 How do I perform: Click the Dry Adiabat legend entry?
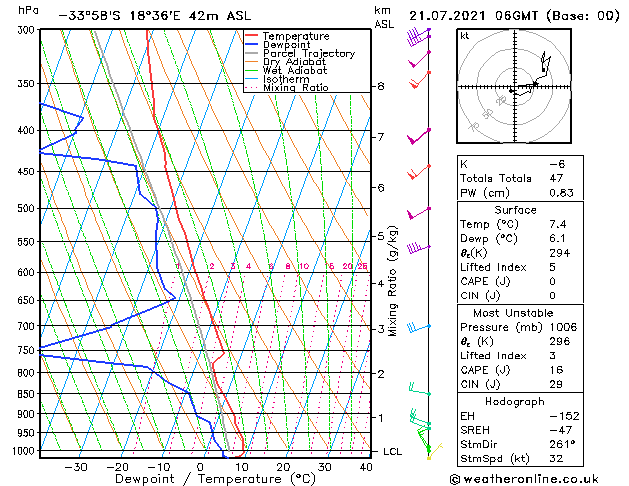286,62
